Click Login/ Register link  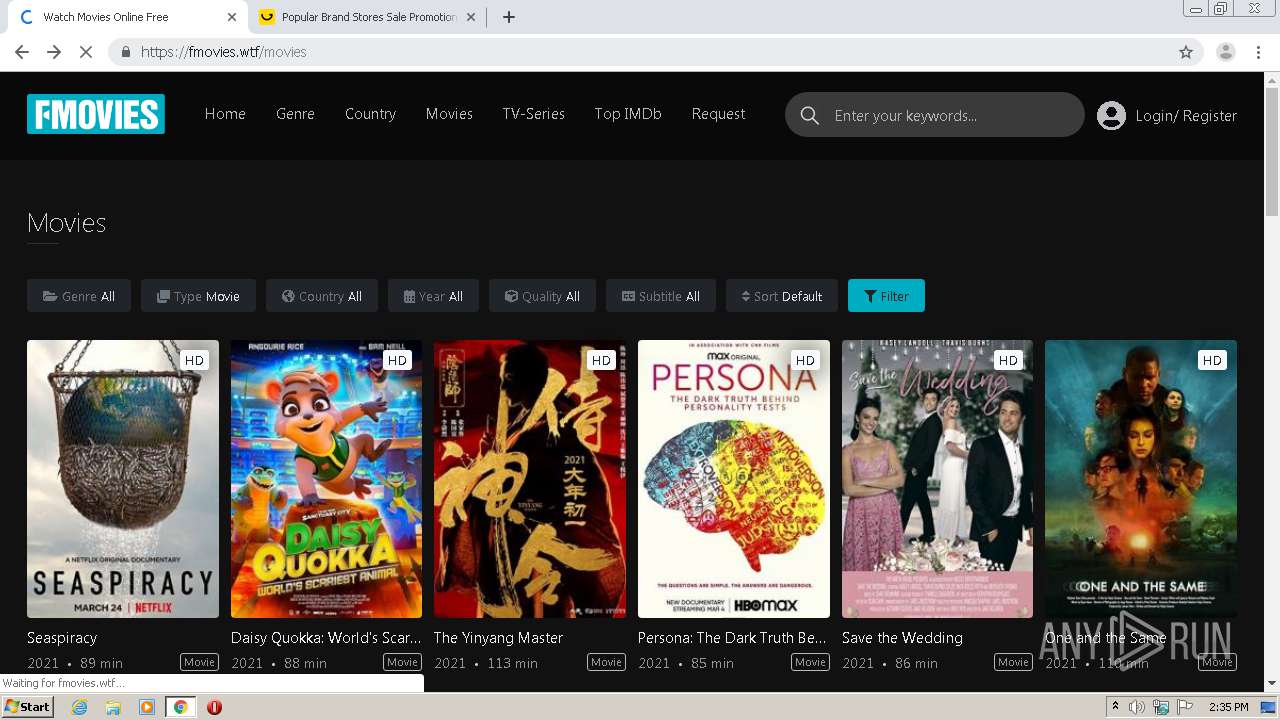1186,116
